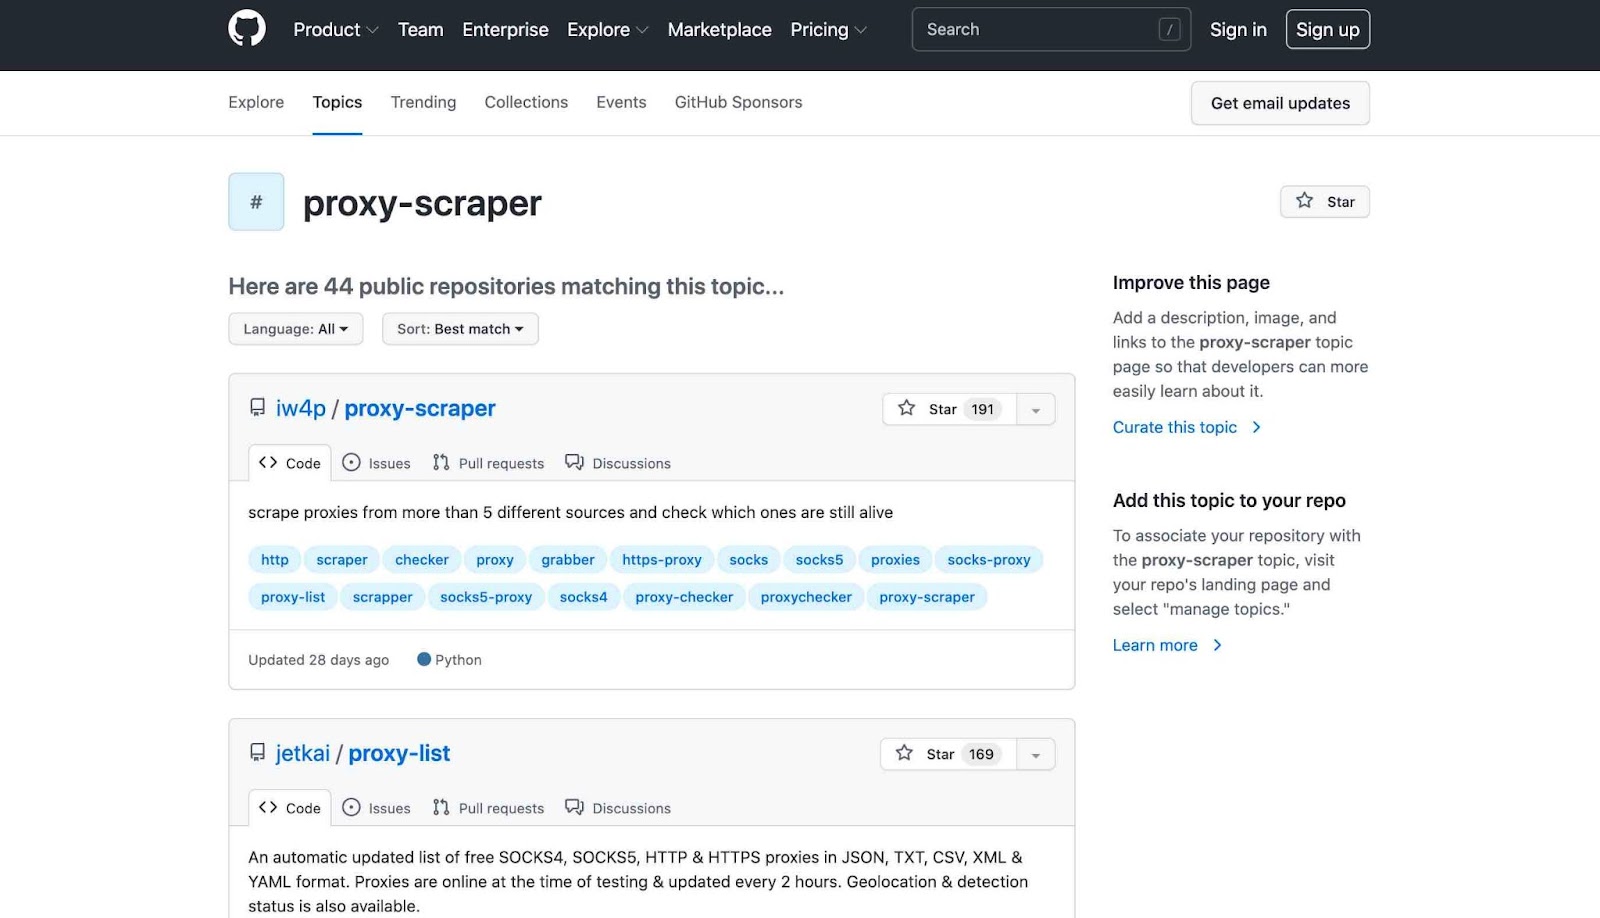
Task: Click the repository icon next to jetkai
Action: point(257,753)
